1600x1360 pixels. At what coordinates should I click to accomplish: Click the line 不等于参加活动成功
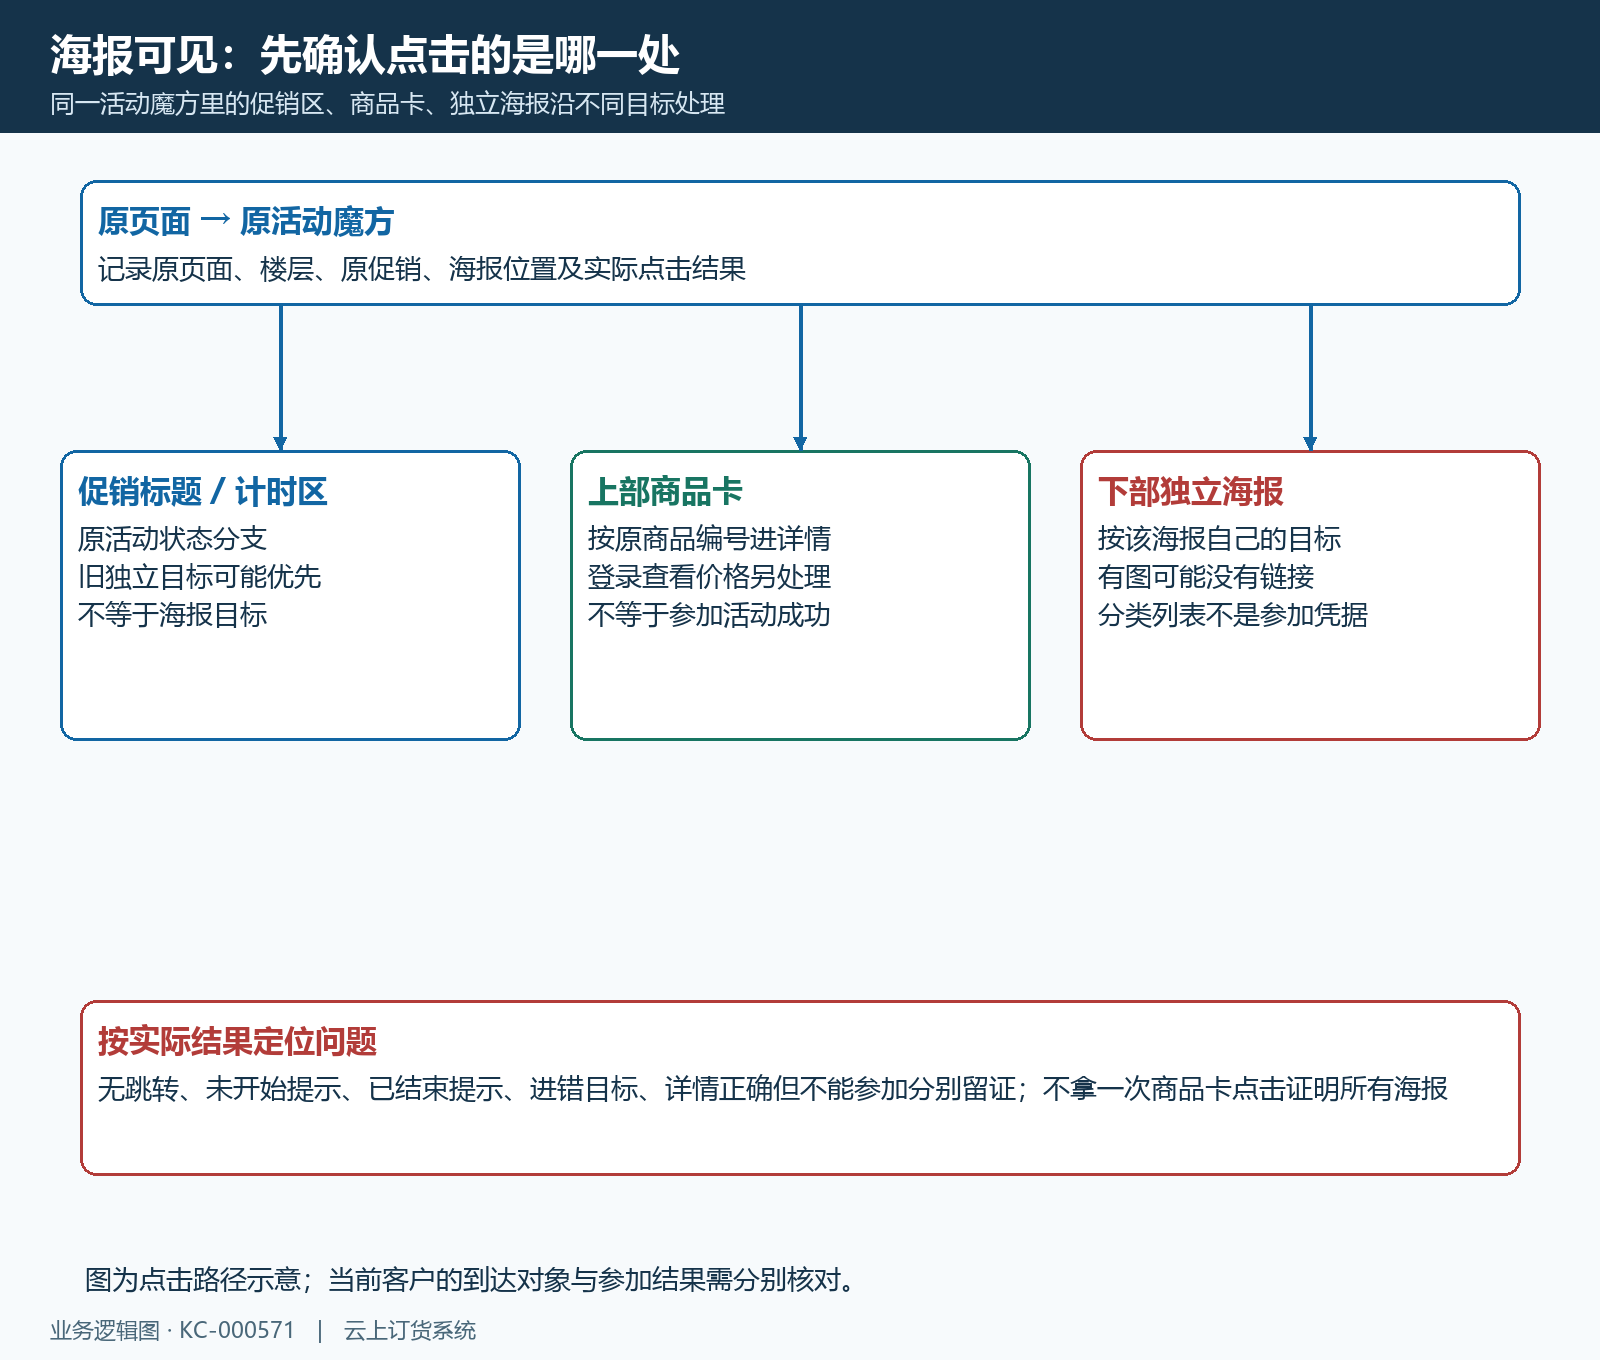710,615
